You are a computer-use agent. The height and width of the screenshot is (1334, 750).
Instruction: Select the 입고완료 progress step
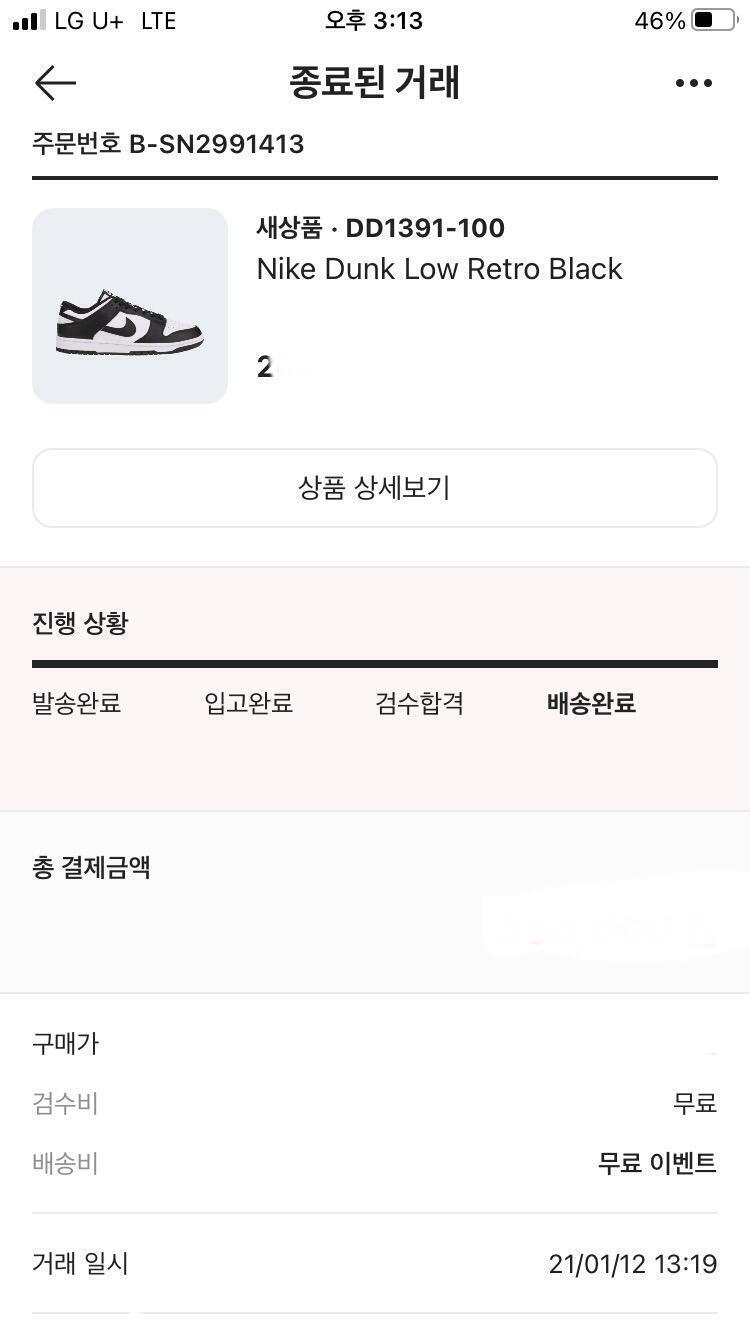click(249, 703)
